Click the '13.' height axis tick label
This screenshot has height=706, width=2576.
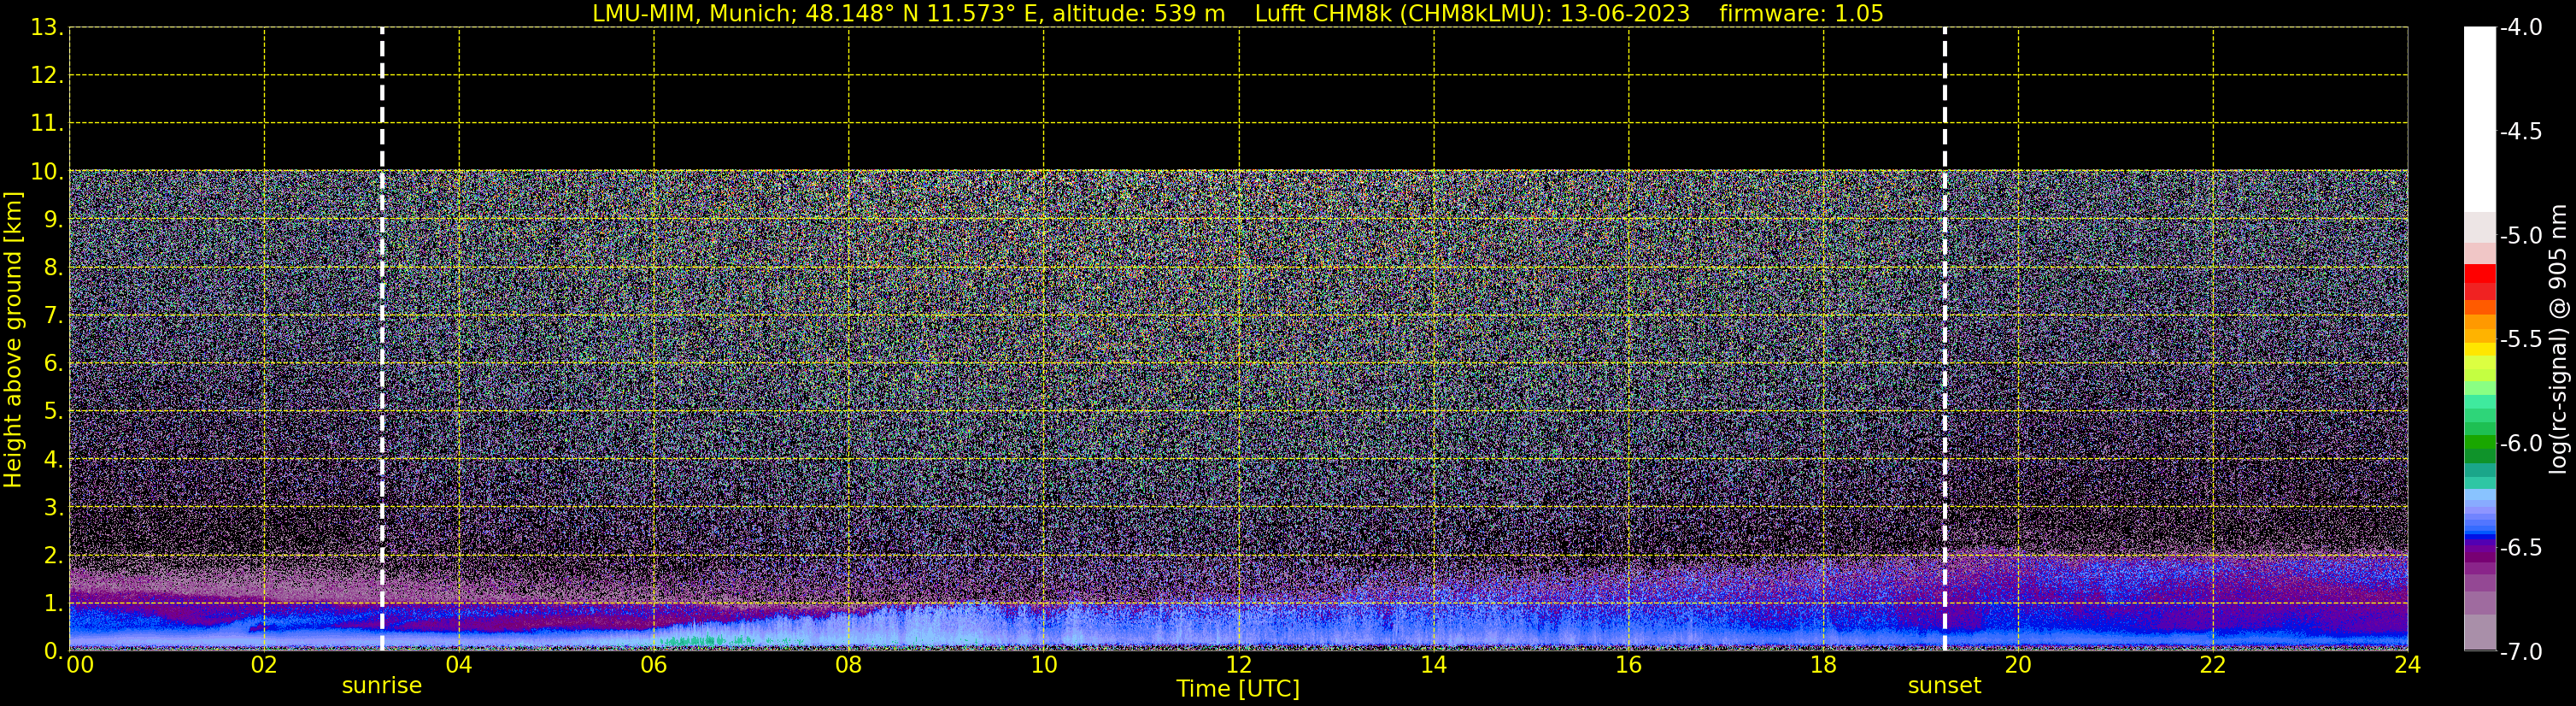pos(47,28)
